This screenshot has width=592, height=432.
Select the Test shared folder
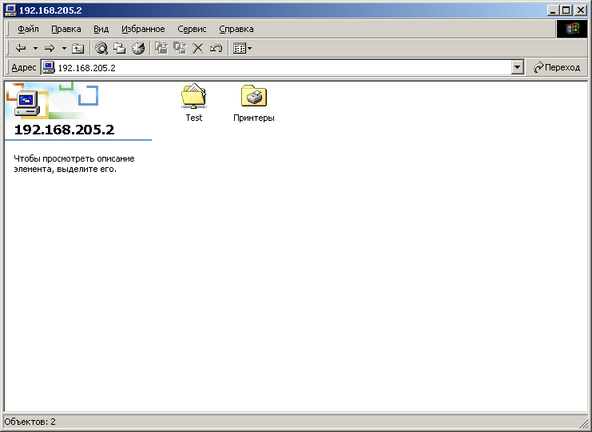coord(194,103)
